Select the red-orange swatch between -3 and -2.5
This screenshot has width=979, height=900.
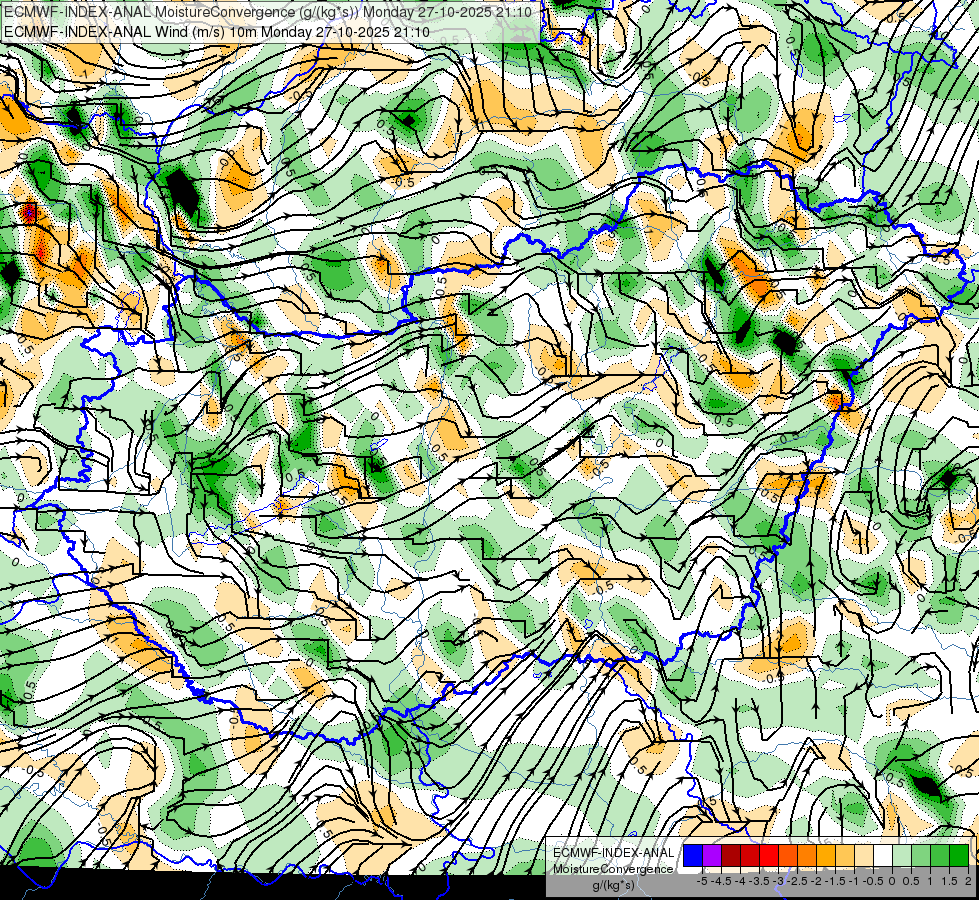click(788, 855)
